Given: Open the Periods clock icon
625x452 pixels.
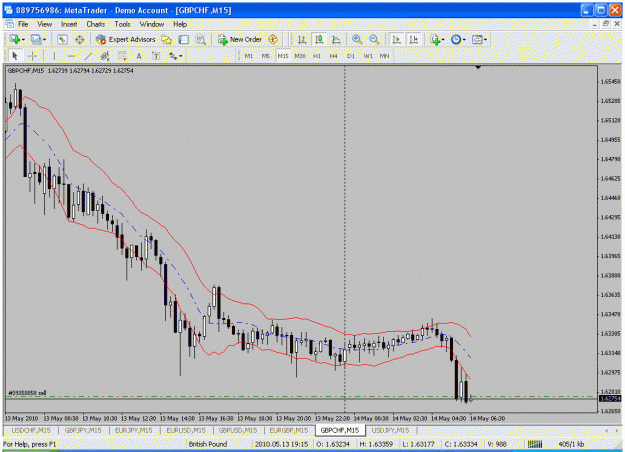Looking at the screenshot, I should [456, 39].
